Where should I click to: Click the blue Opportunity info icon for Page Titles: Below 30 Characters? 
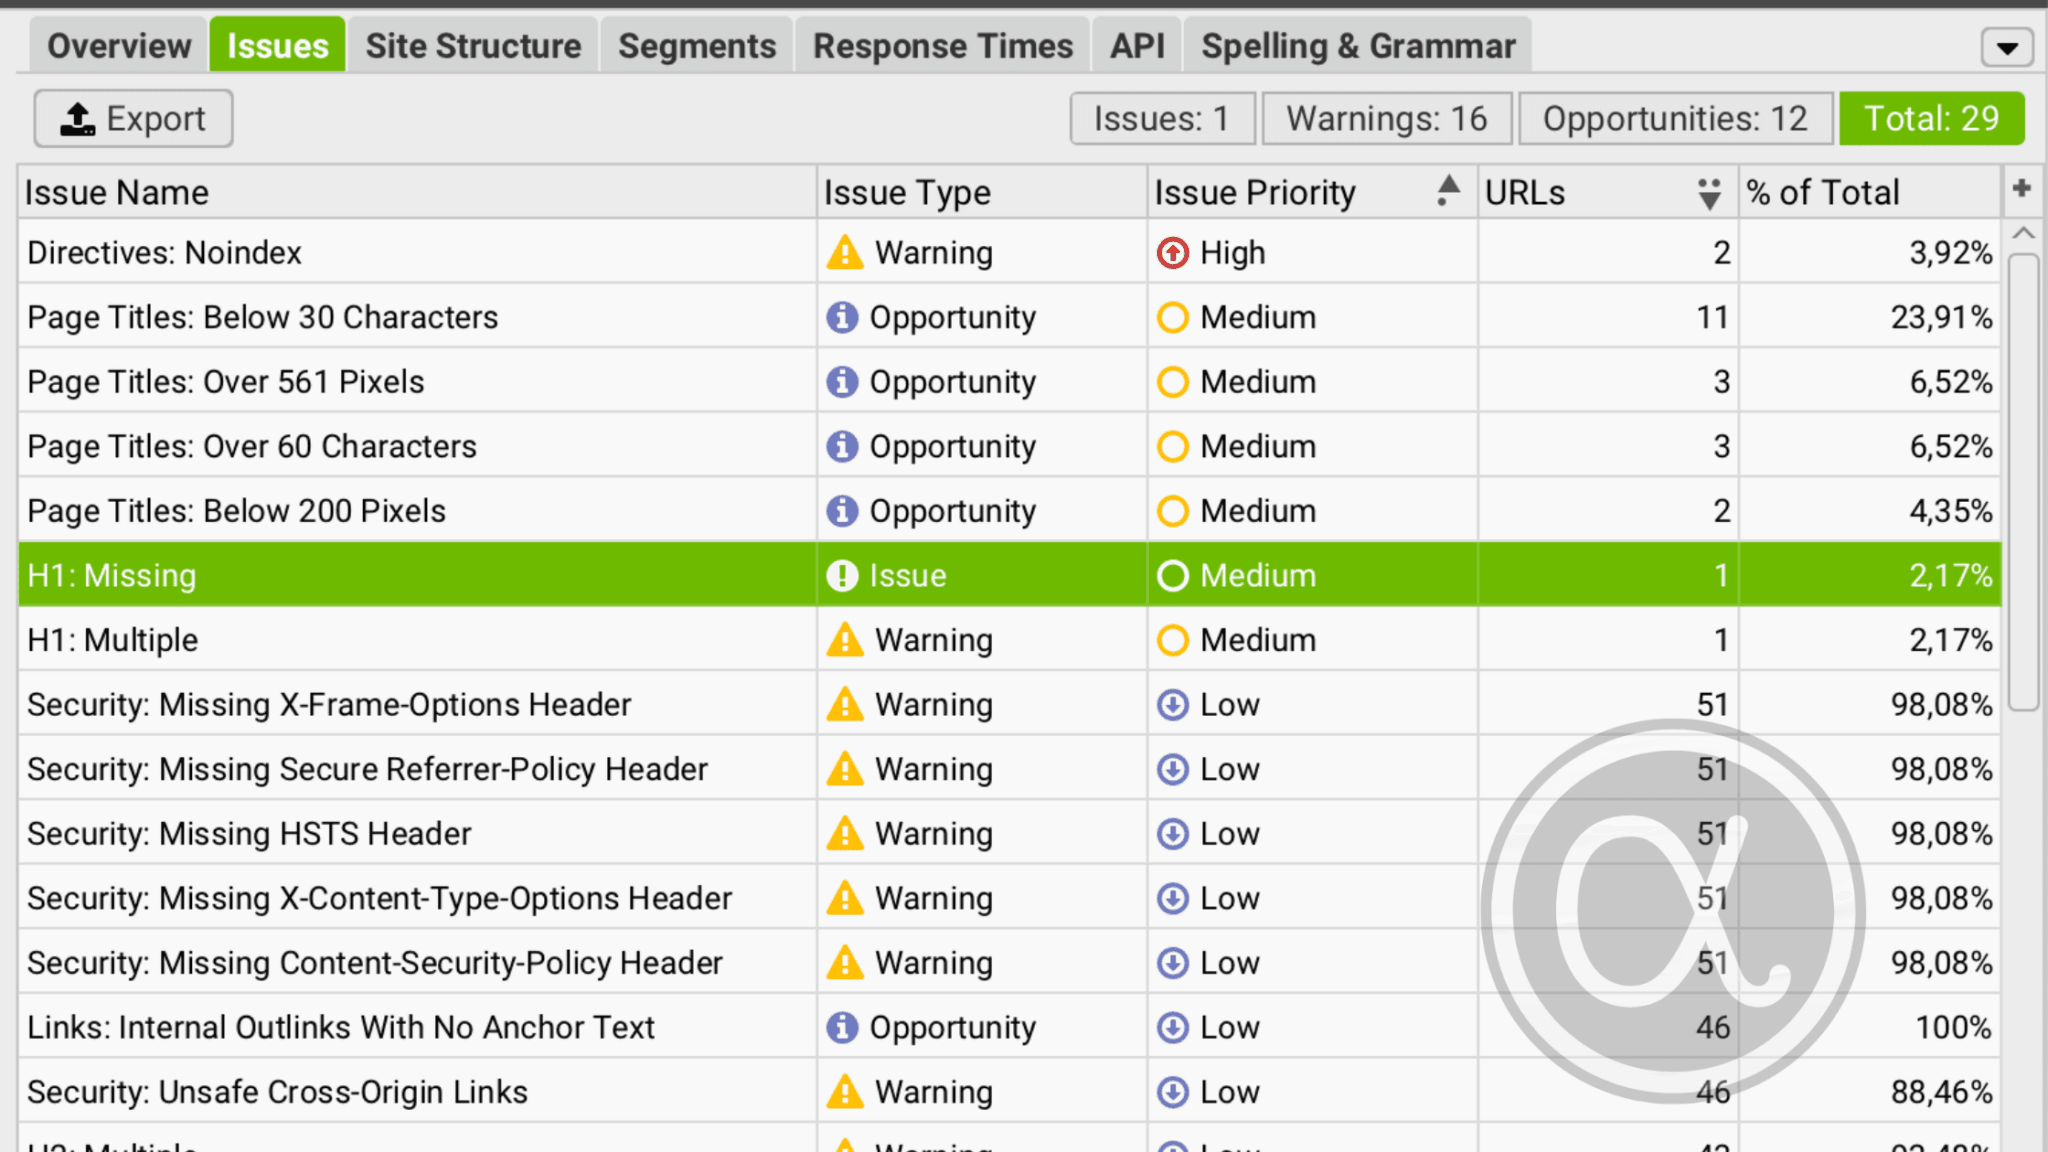[843, 317]
